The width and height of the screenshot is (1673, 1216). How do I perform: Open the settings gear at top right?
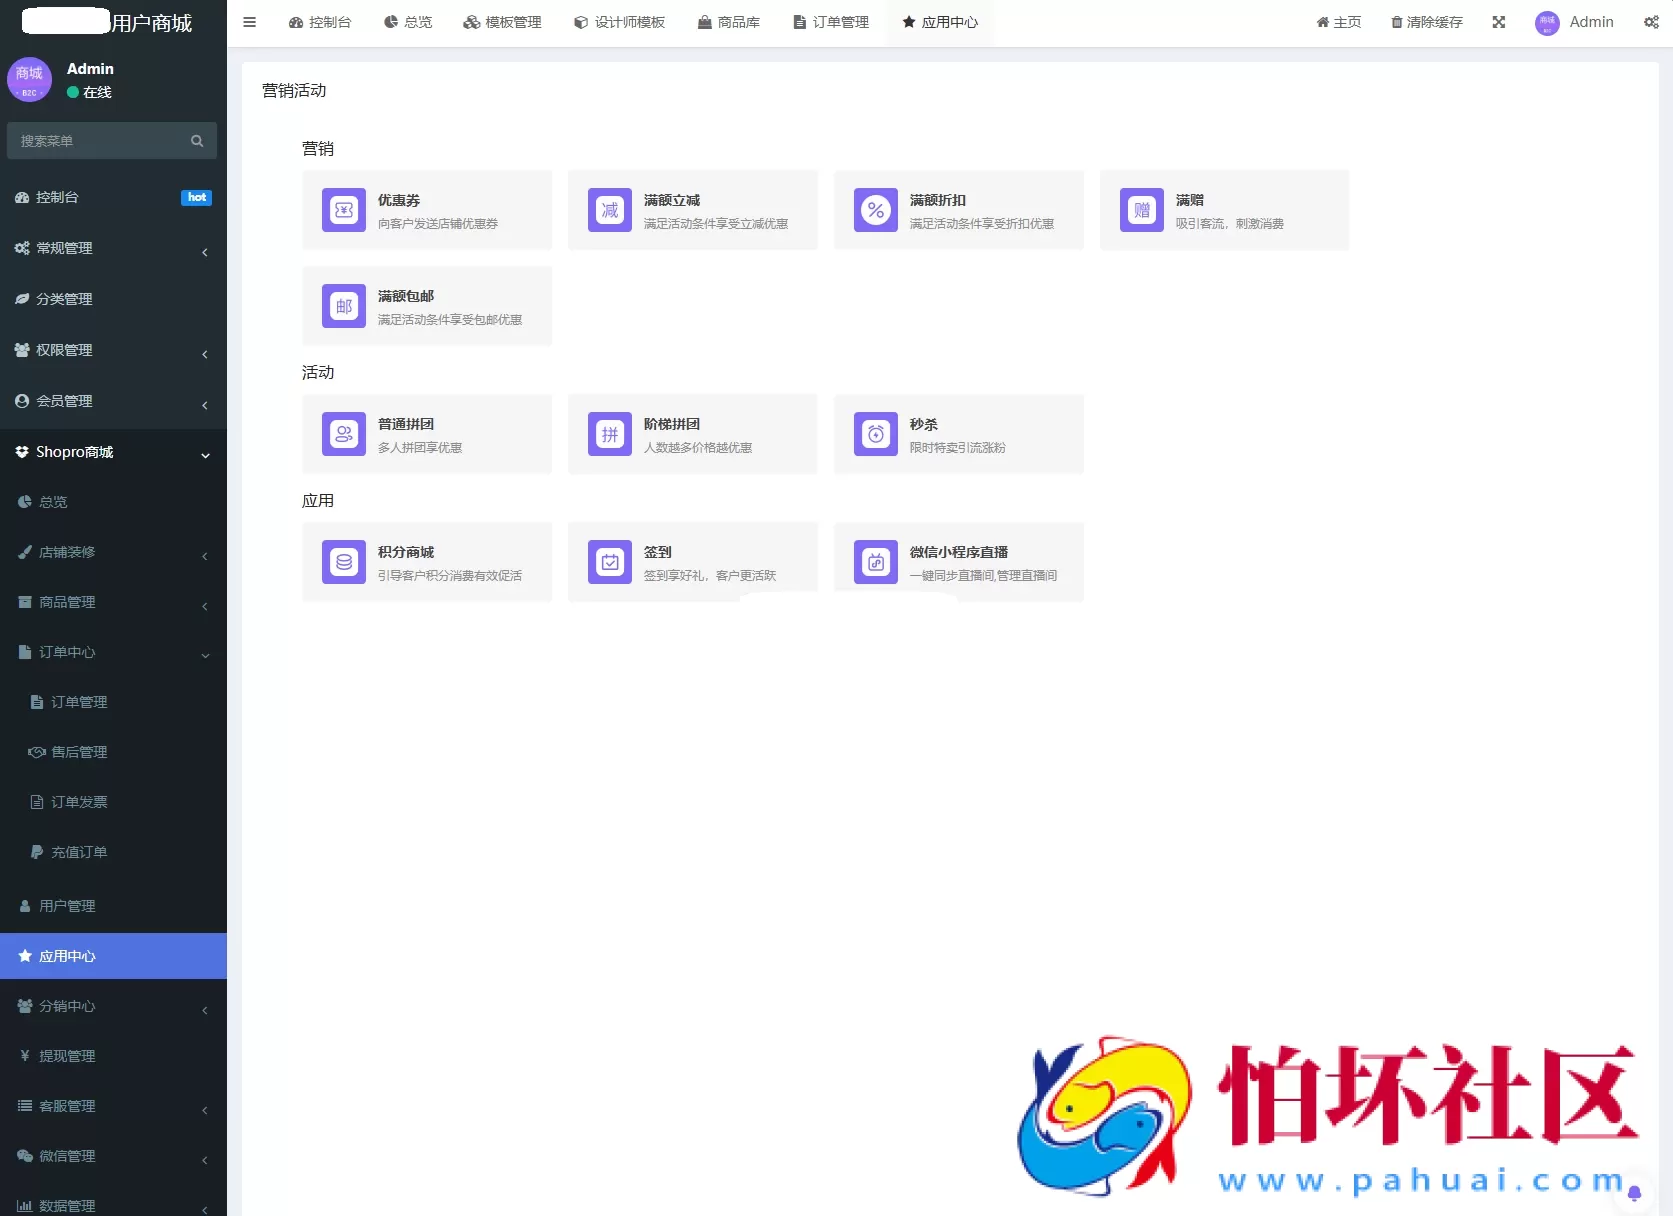pos(1652,21)
